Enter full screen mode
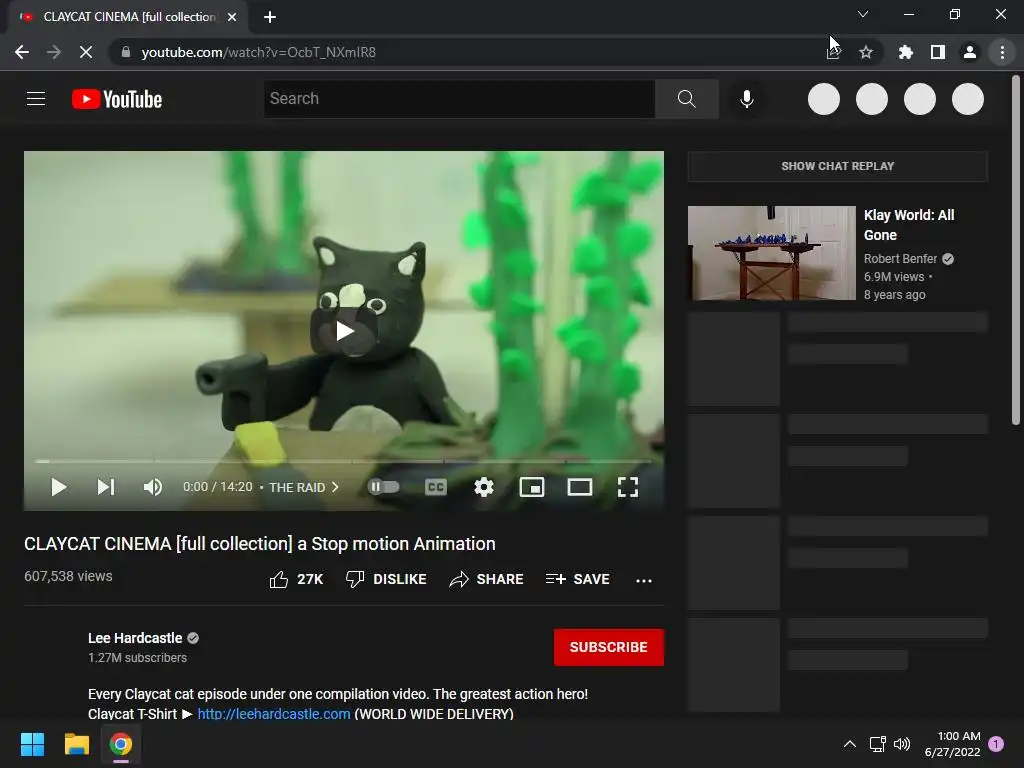1024x768 pixels. tap(628, 487)
